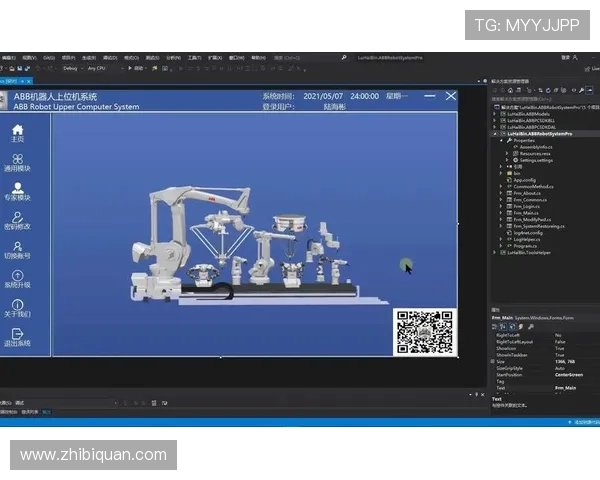This screenshot has width=600, height=480.
Task: Expand the LuHaiBin.ToolsHelper project node
Action: 494,253
